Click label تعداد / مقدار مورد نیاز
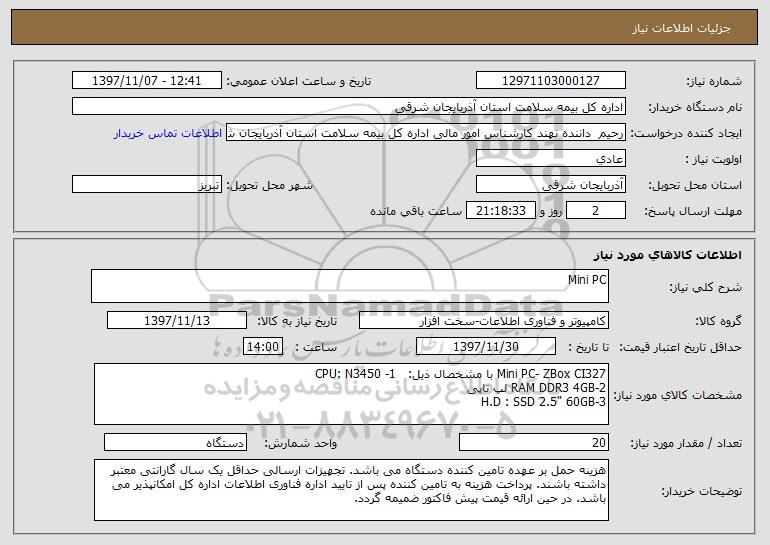This screenshot has height=545, width=770. pos(686,443)
